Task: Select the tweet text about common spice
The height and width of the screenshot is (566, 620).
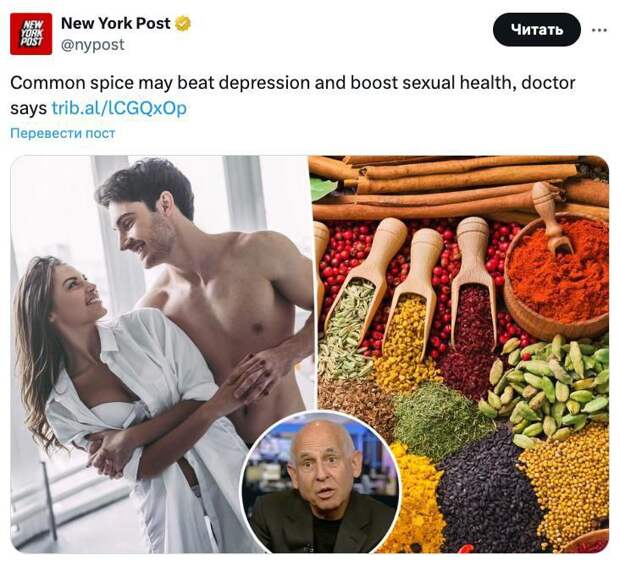Action: (x=292, y=95)
